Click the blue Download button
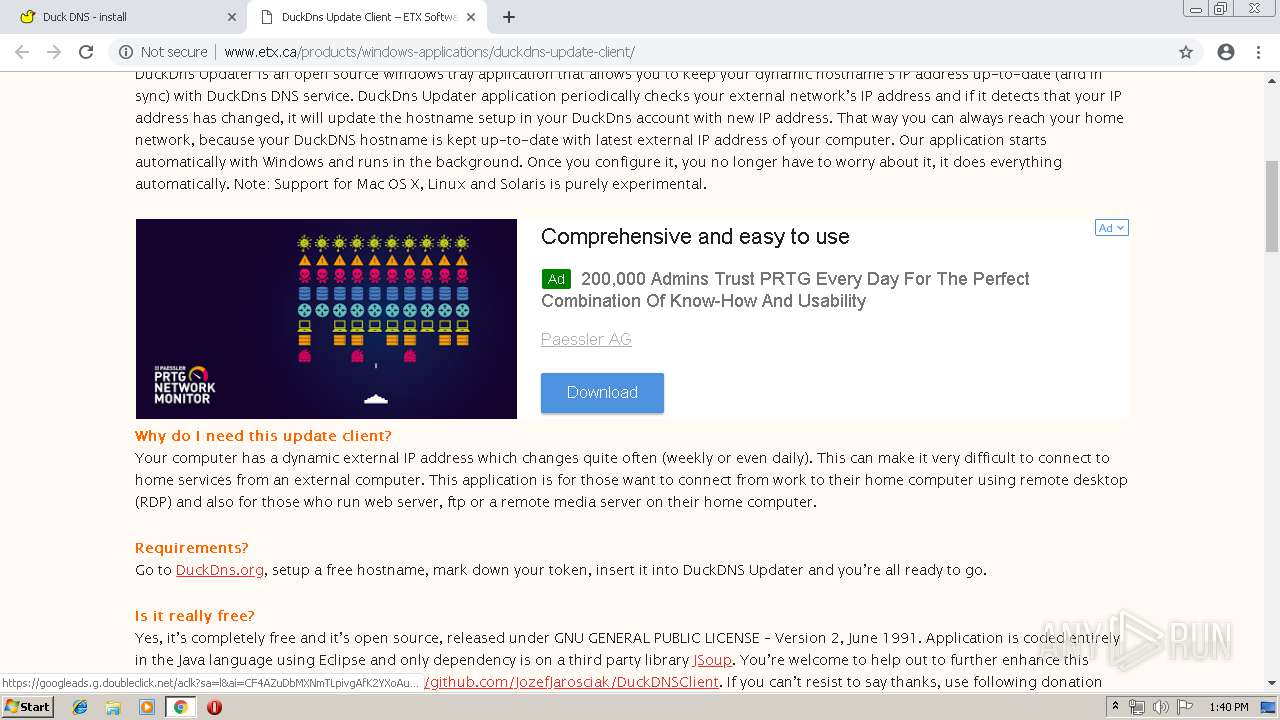 click(x=602, y=392)
